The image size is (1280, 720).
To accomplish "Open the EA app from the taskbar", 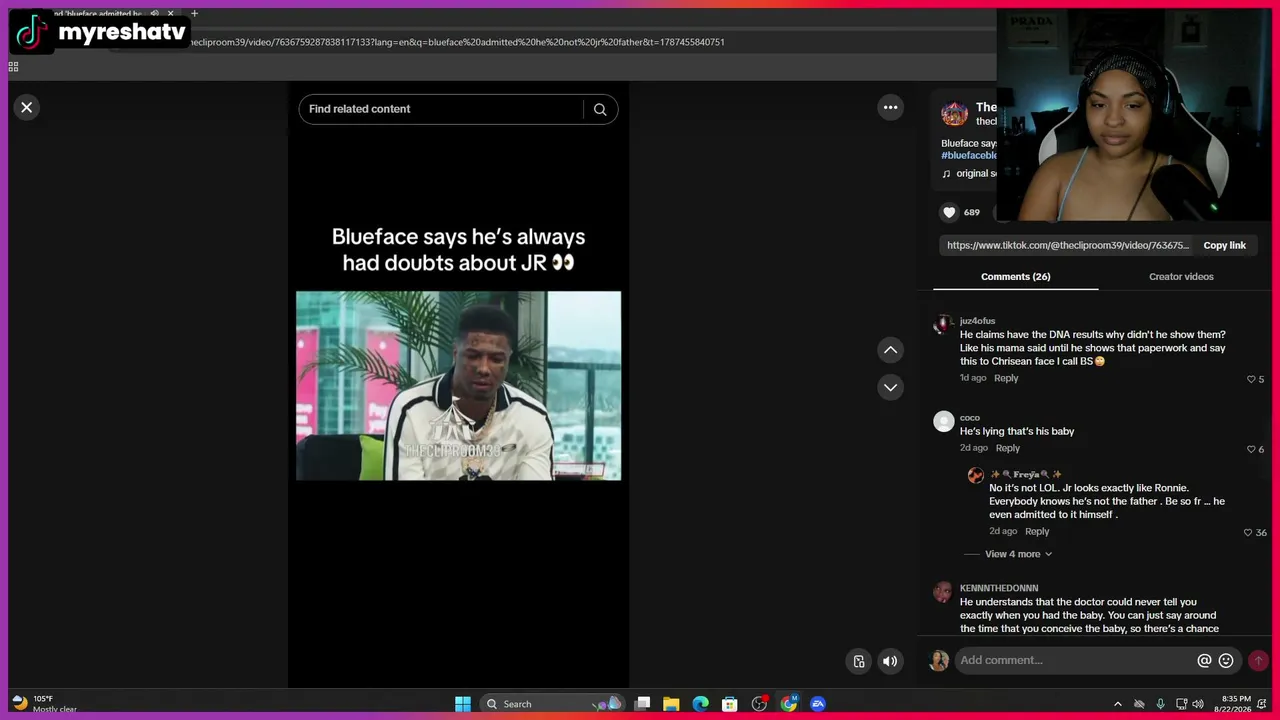I will pos(818,704).
